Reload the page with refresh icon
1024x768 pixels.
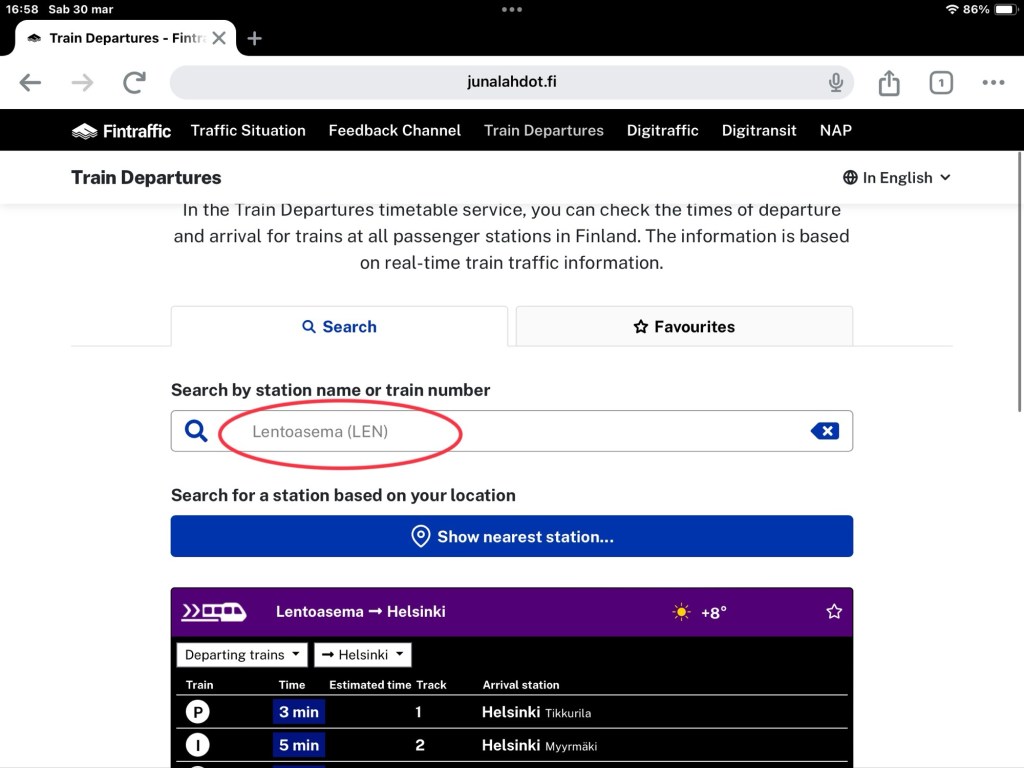134,83
